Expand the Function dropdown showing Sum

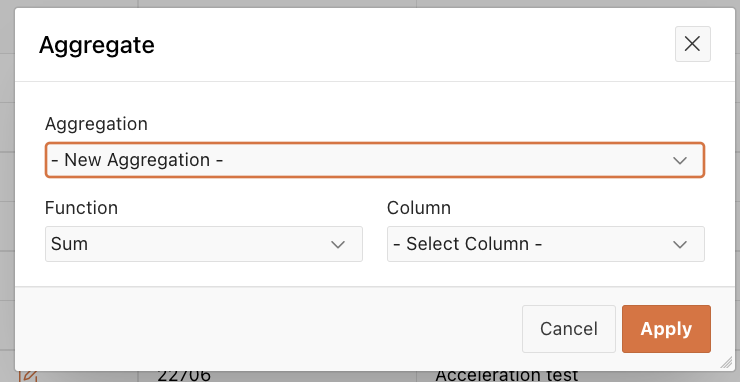tap(204, 244)
